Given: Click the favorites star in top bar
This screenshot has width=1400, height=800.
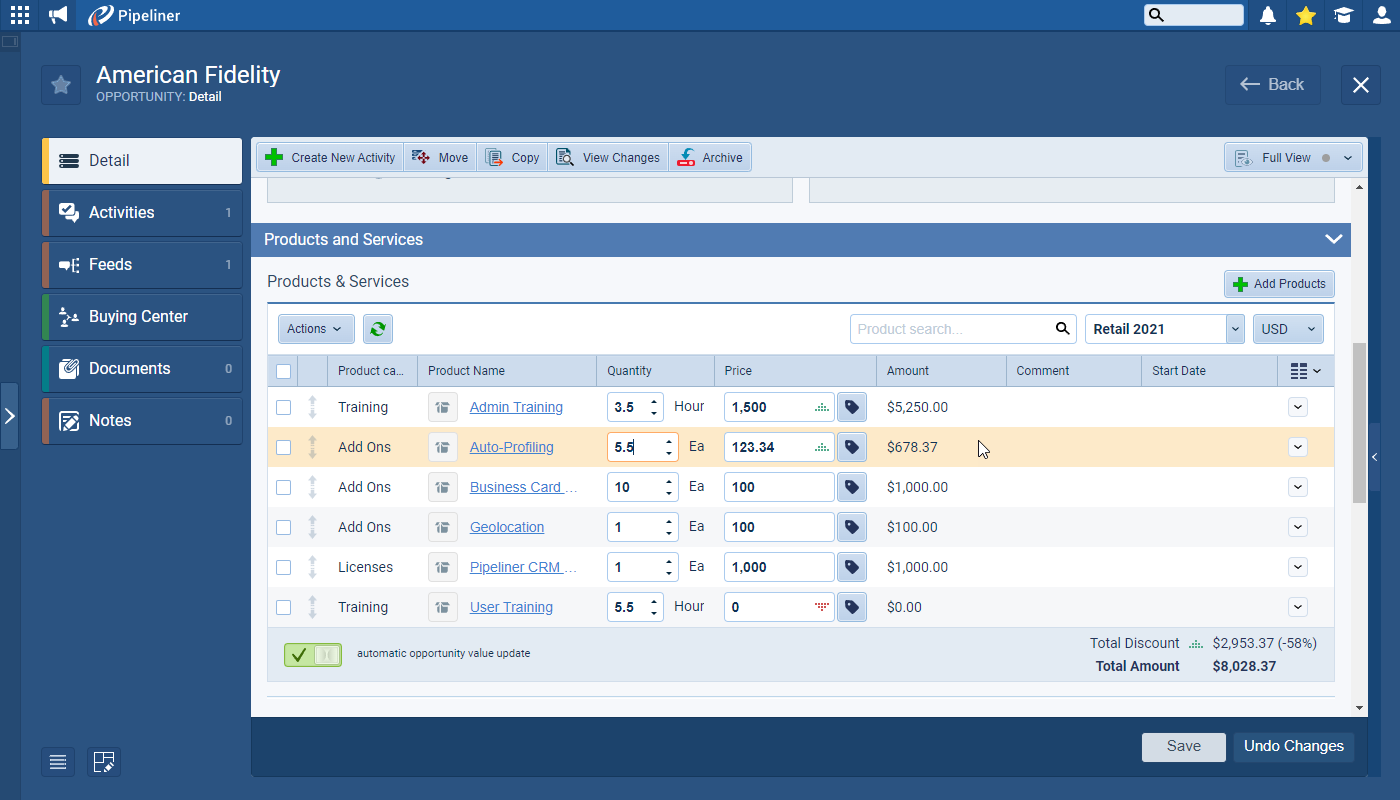Looking at the screenshot, I should pyautogui.click(x=1305, y=15).
